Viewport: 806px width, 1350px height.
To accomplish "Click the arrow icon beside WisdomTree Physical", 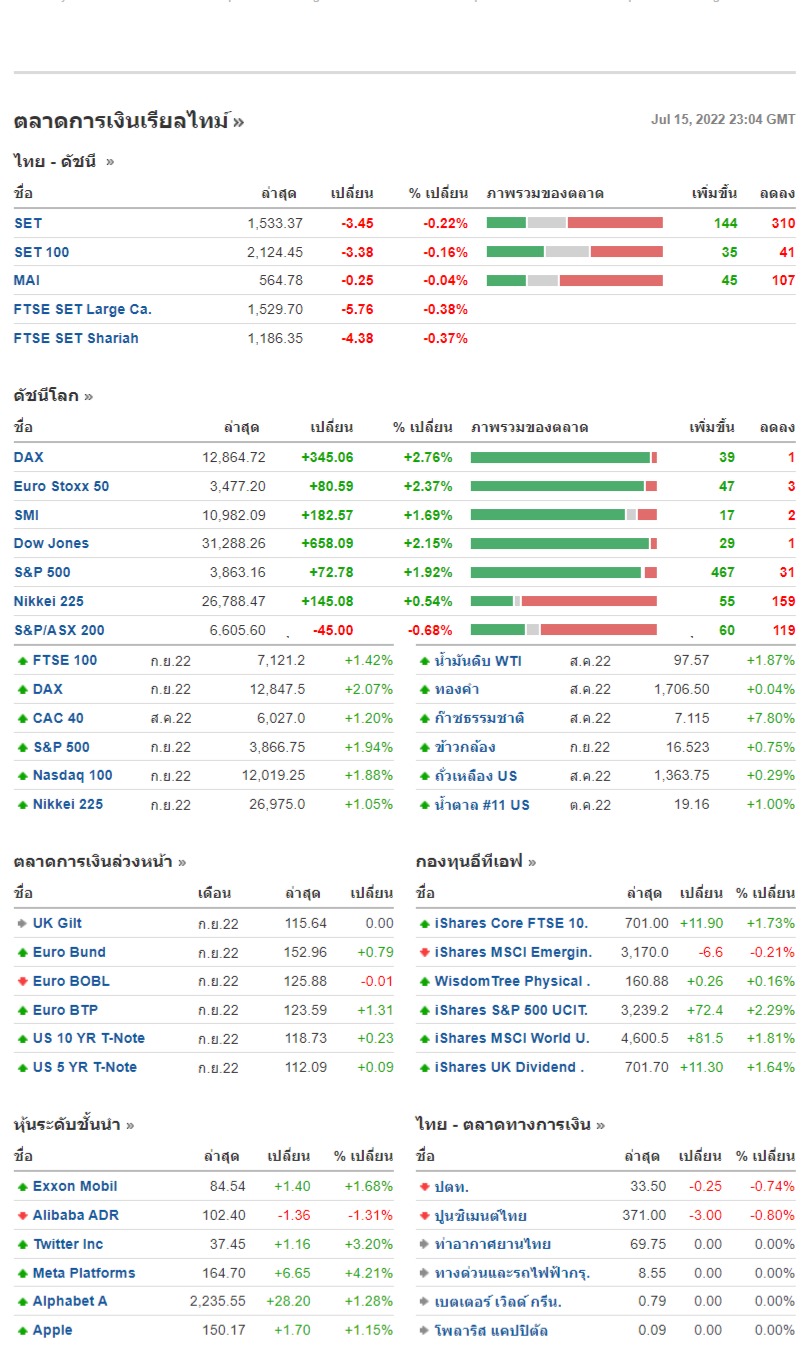I will (425, 981).
